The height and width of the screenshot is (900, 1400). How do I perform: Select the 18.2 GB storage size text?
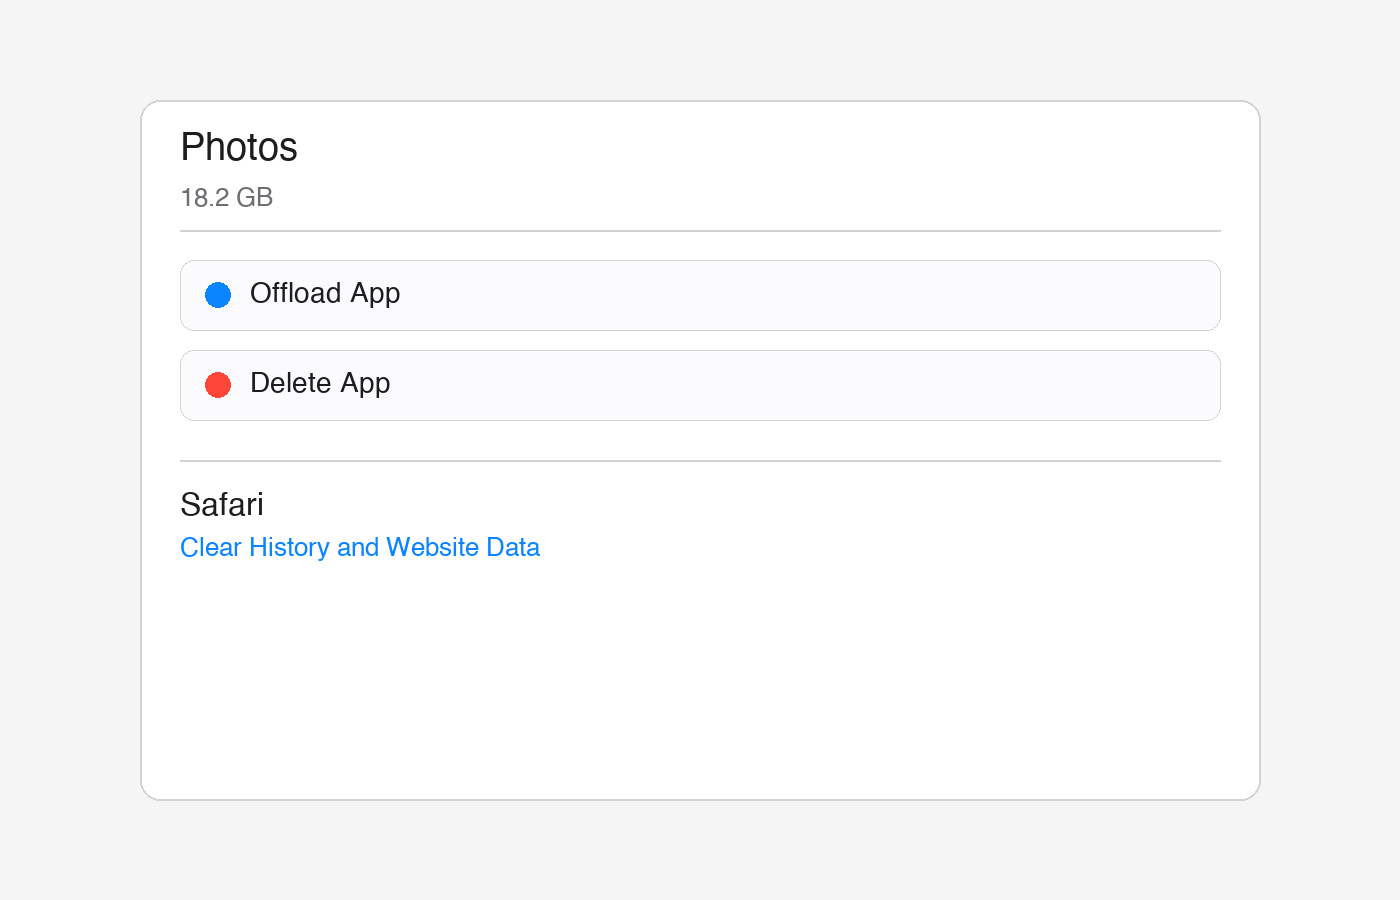227,197
